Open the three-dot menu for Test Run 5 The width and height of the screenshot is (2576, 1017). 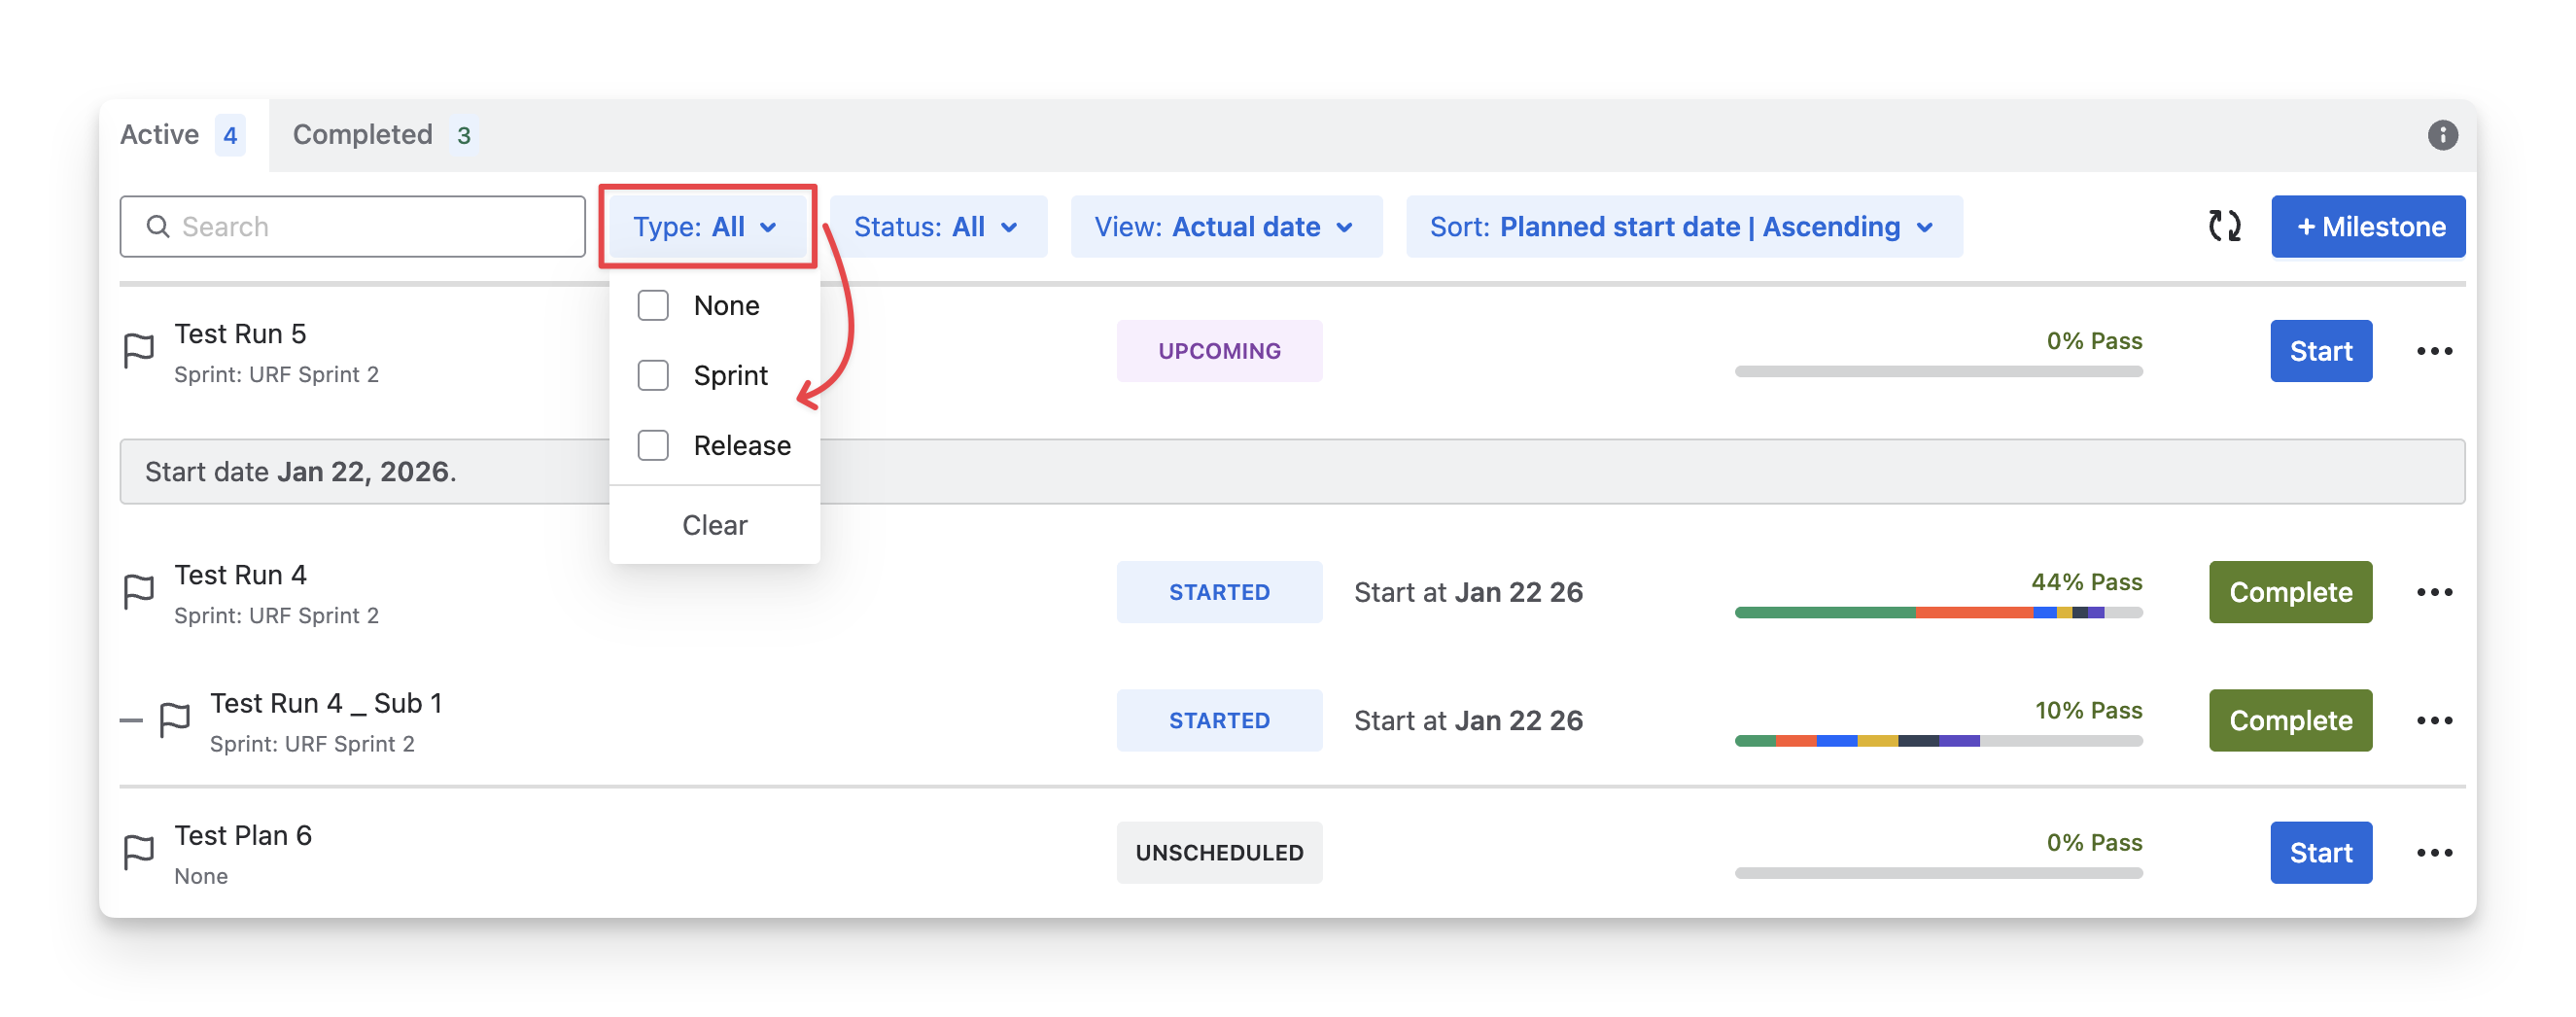[x=2434, y=351]
